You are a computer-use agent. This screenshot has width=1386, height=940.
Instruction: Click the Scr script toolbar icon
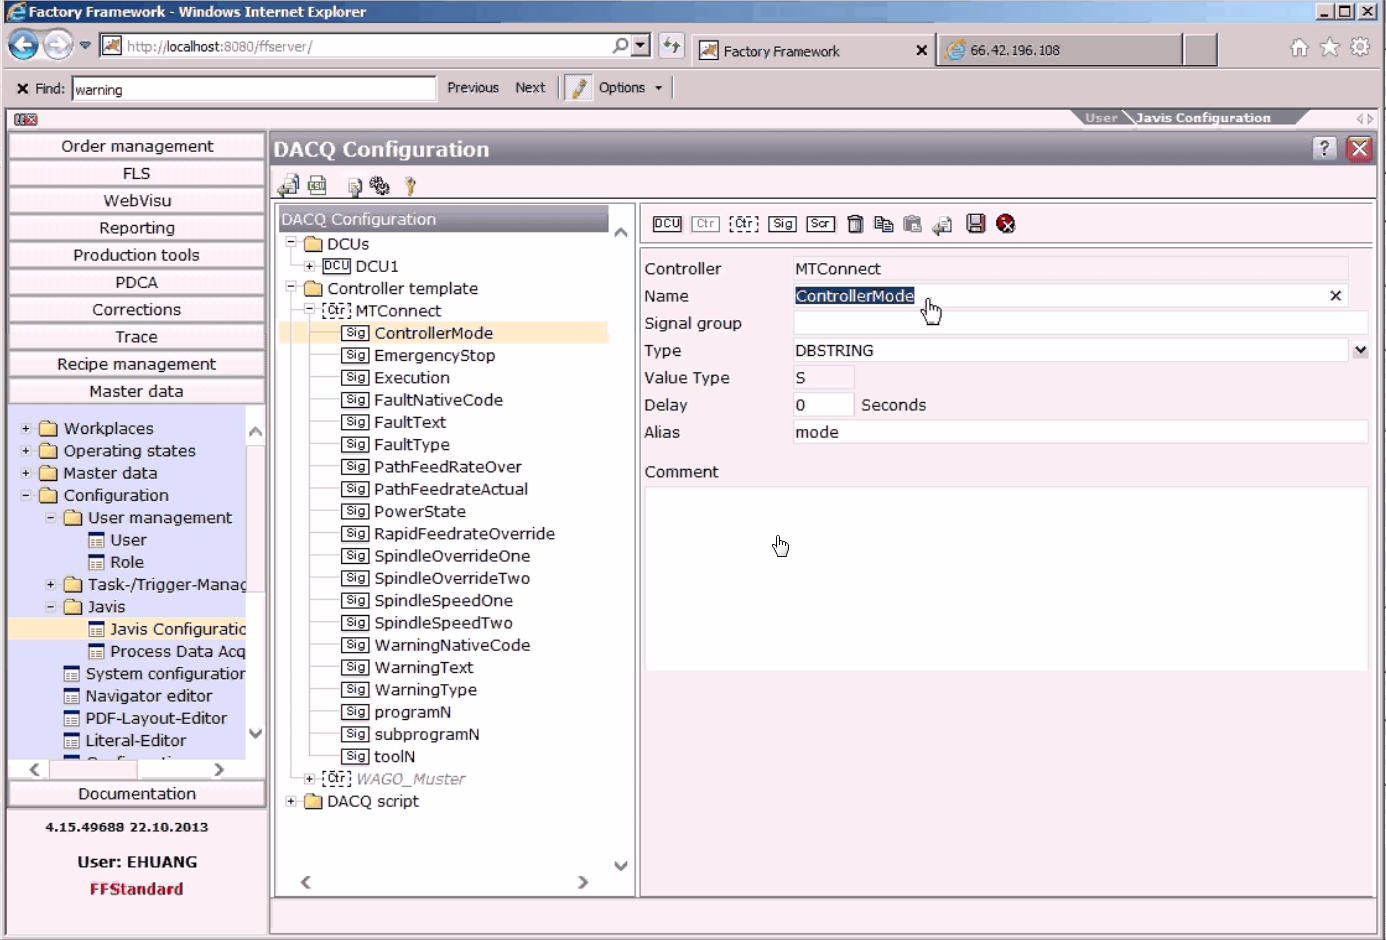coord(821,224)
